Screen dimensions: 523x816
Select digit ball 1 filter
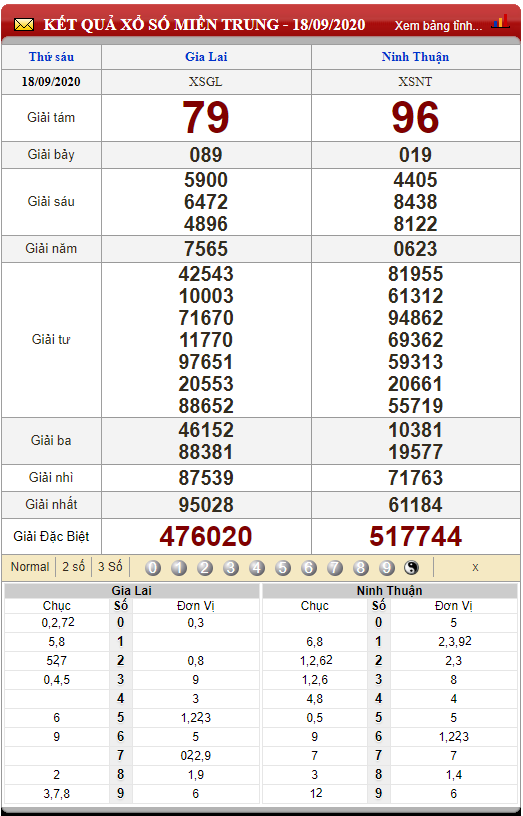(179, 568)
